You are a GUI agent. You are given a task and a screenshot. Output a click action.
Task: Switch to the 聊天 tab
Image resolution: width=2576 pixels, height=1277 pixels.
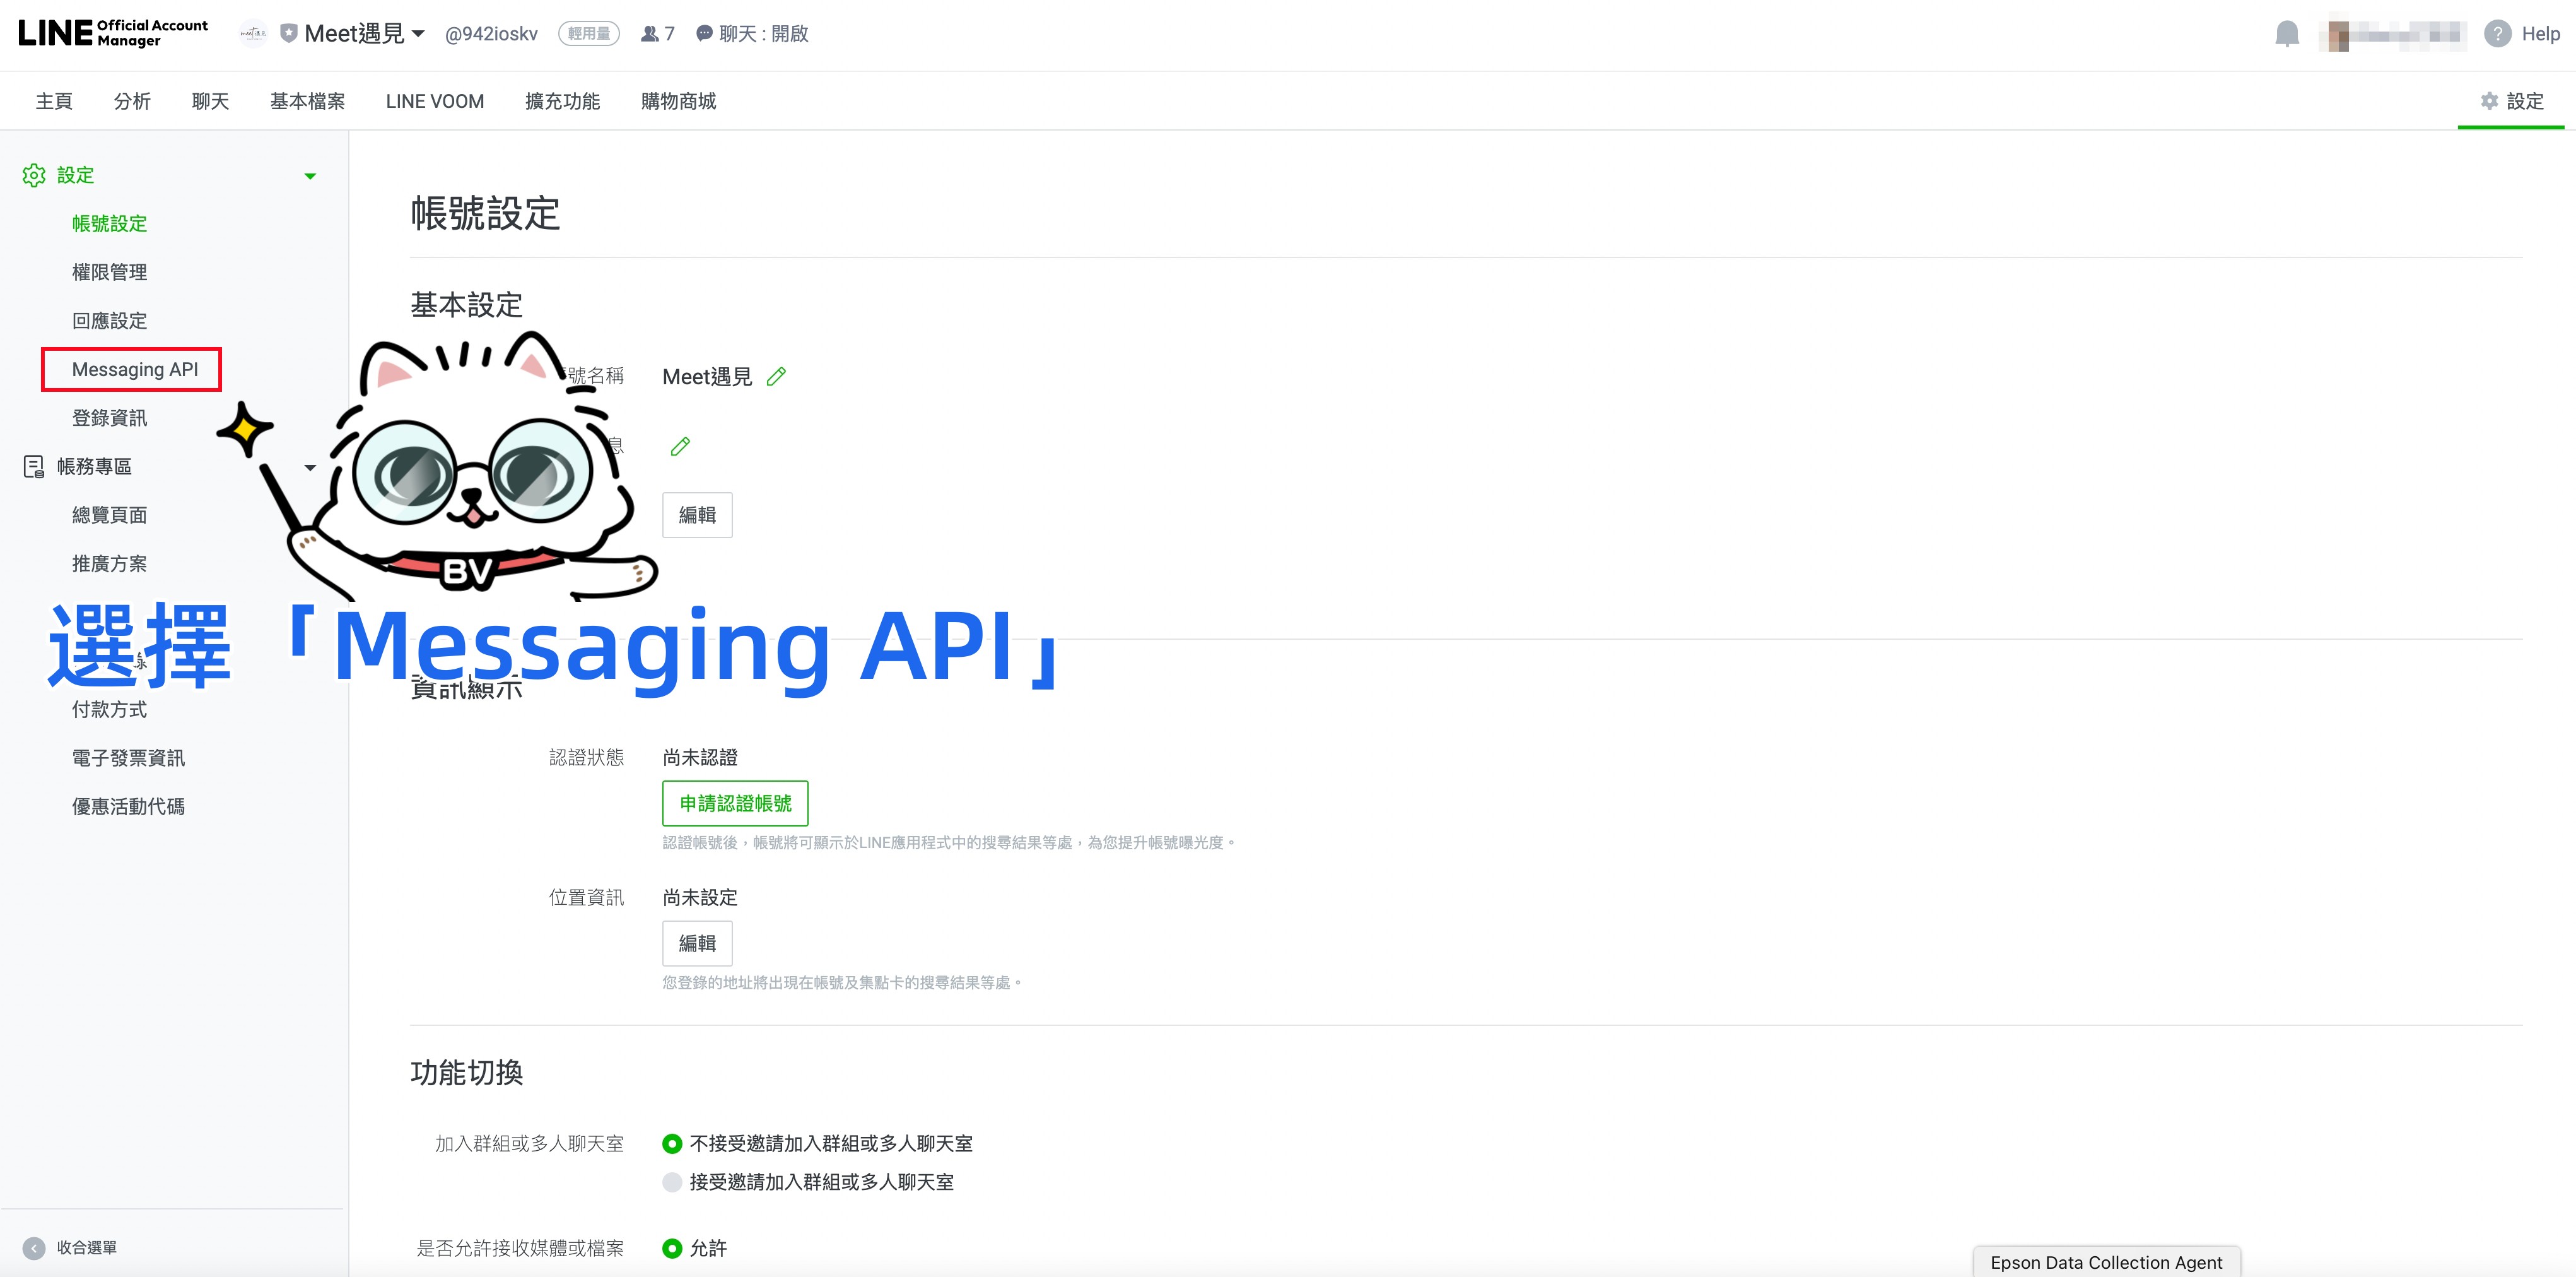click(210, 101)
